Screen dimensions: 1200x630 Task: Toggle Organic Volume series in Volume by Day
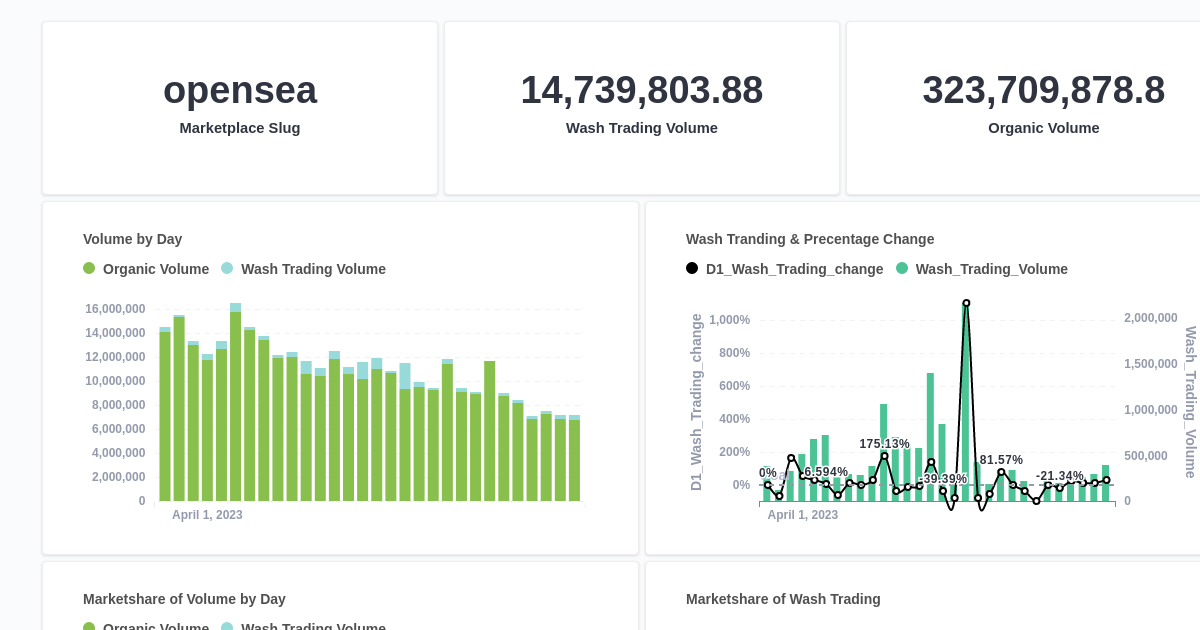pyautogui.click(x=146, y=269)
